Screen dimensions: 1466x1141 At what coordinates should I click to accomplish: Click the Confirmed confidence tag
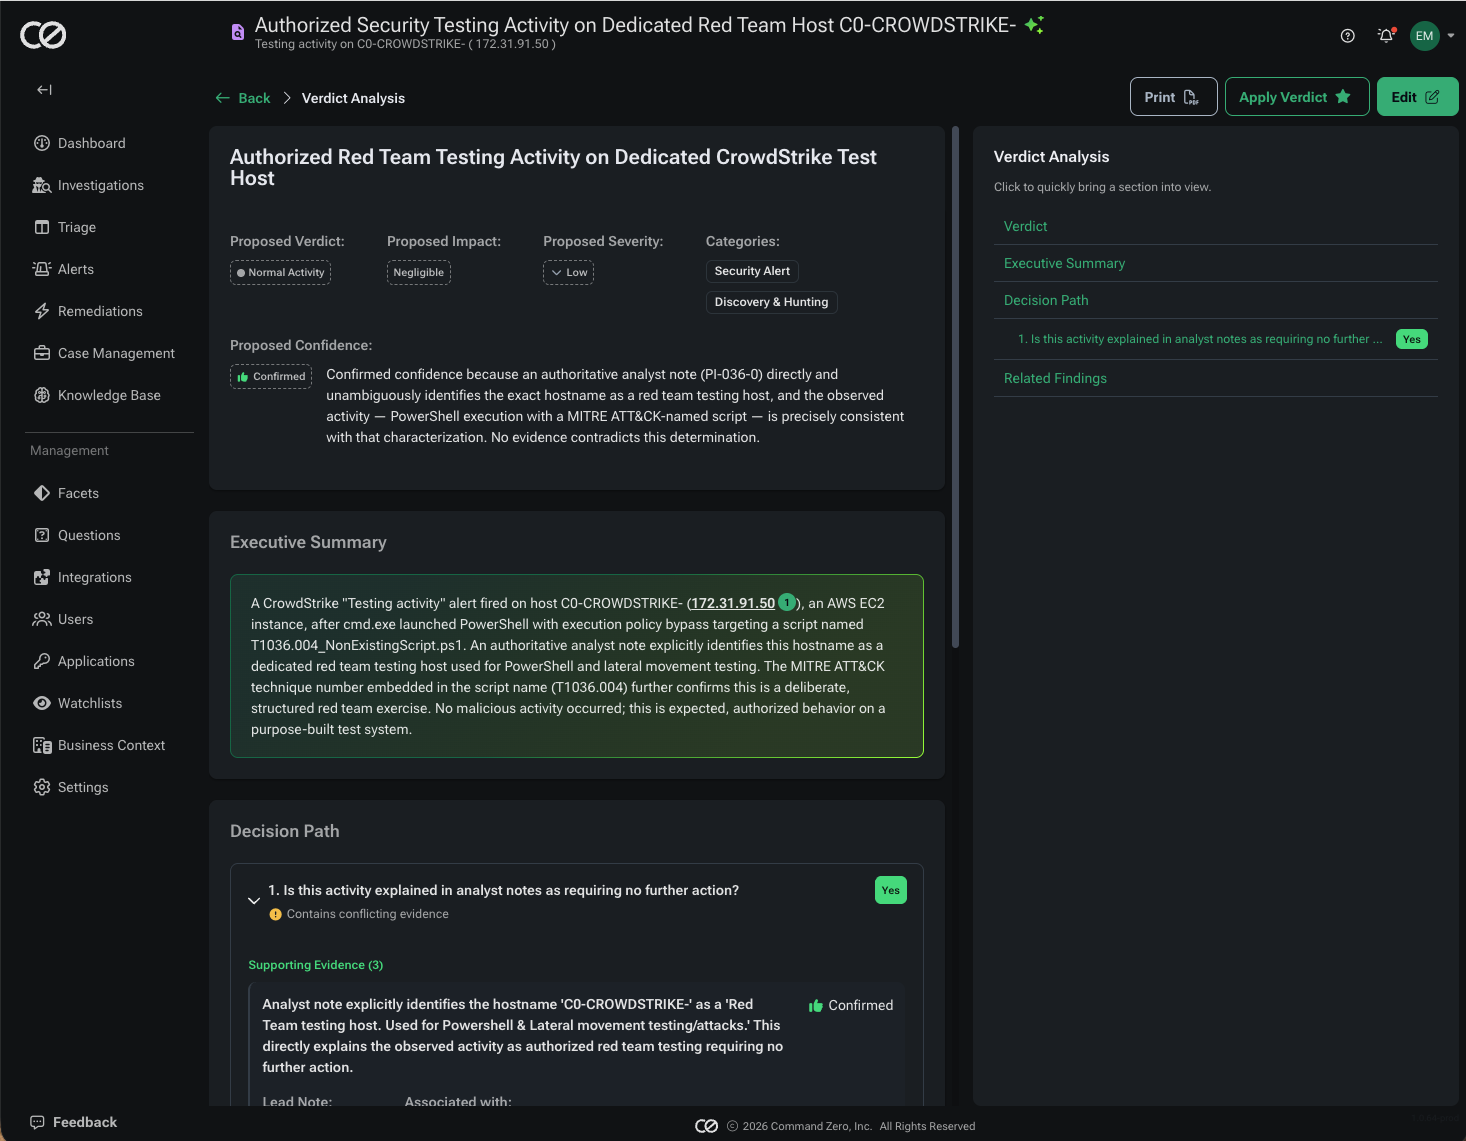coord(271,377)
